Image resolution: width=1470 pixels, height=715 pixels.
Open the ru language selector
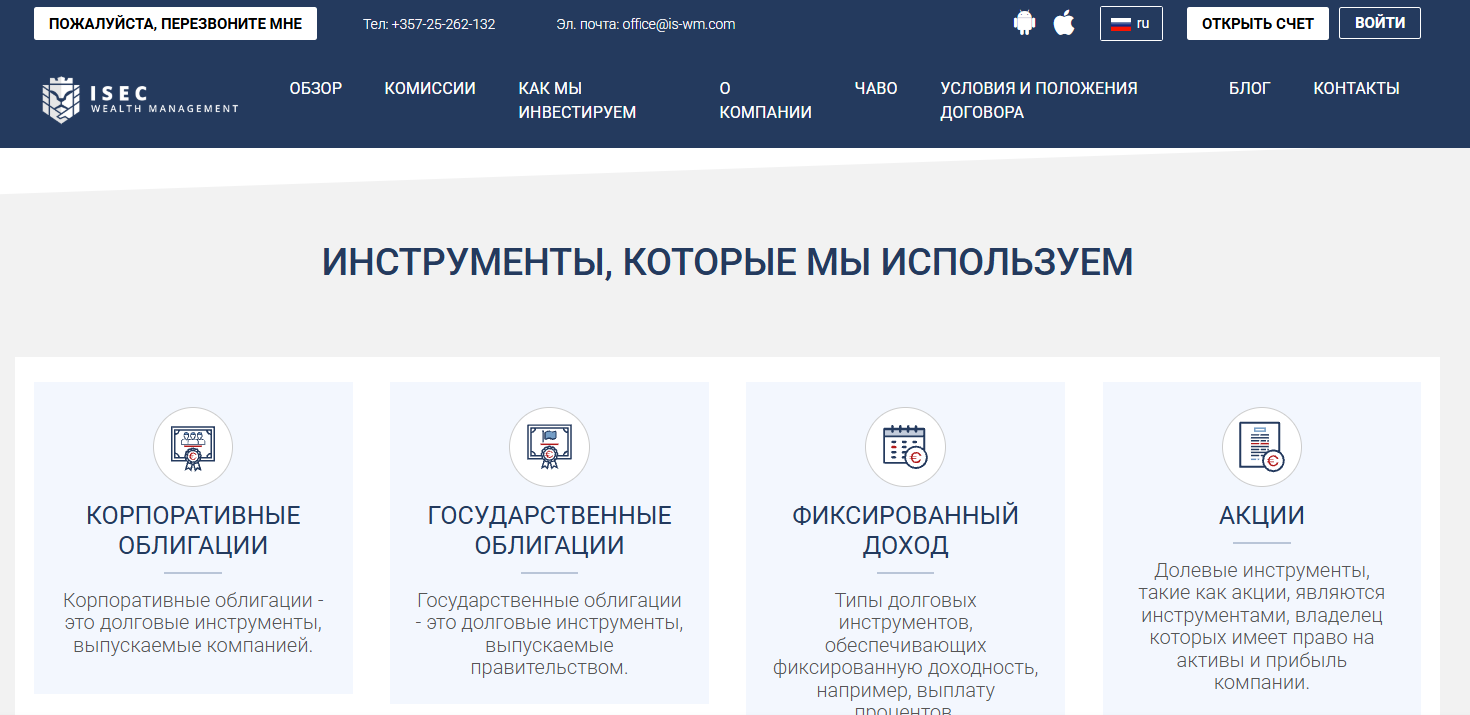pos(1131,23)
